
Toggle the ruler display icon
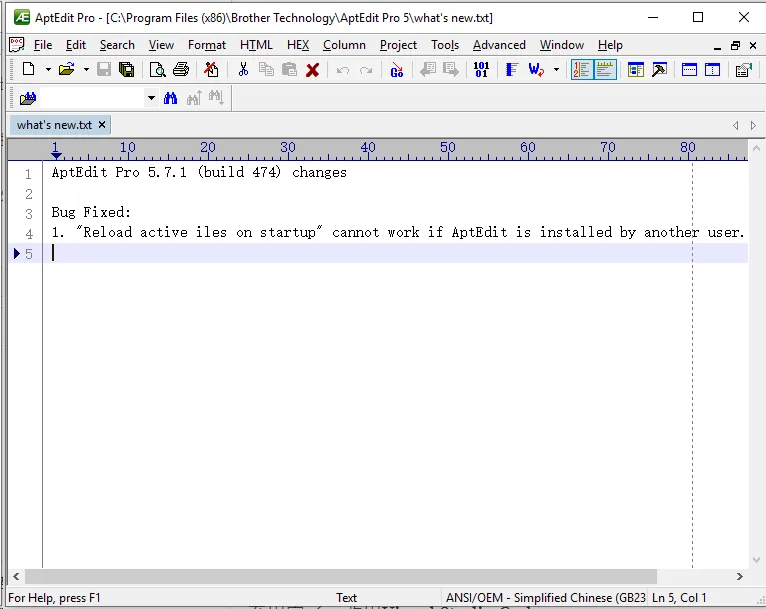605,69
